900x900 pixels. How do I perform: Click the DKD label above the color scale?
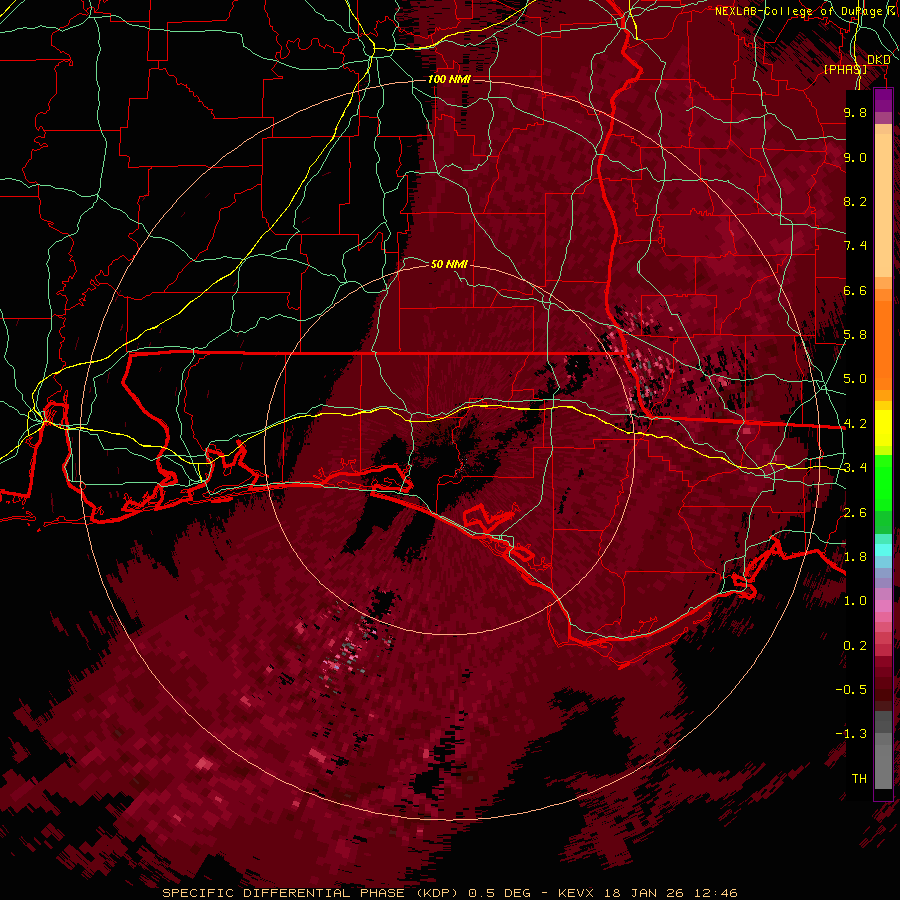pyautogui.click(x=878, y=60)
